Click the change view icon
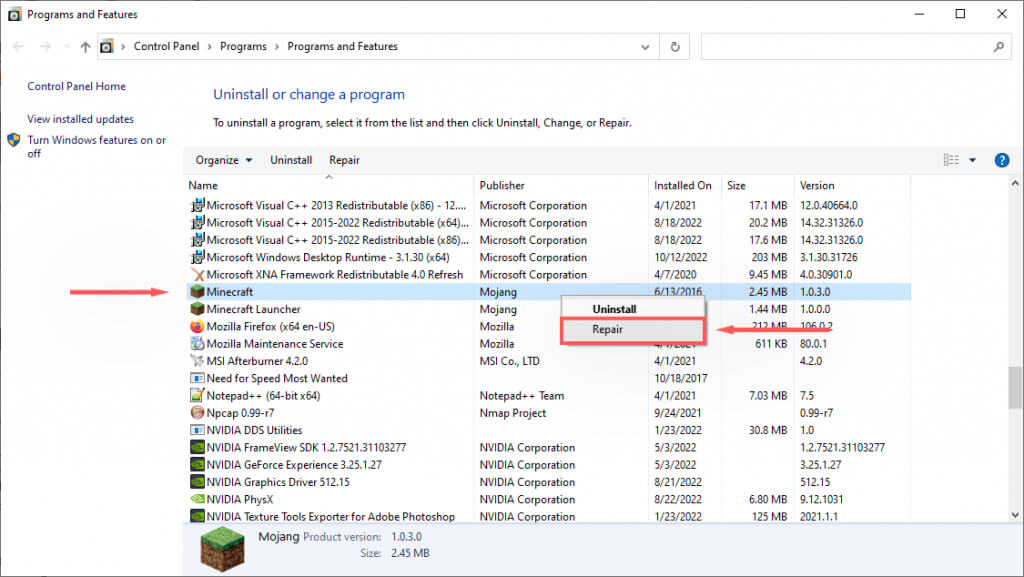The width and height of the screenshot is (1024, 577). tap(951, 160)
